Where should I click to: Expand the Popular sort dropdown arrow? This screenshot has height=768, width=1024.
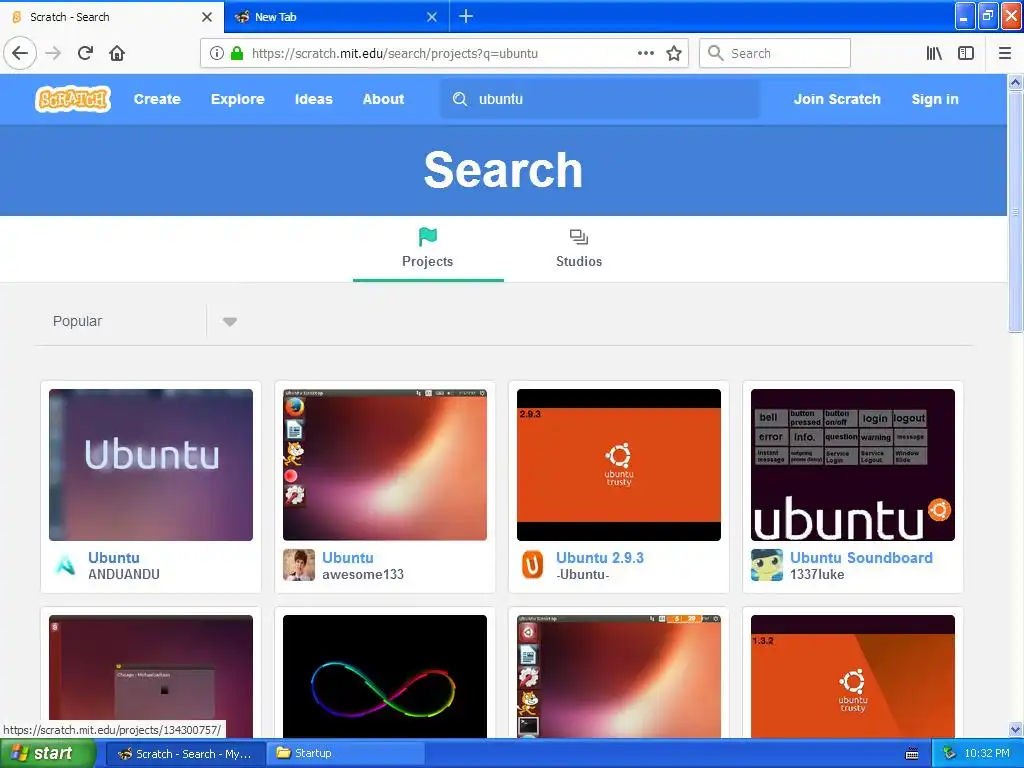click(229, 321)
